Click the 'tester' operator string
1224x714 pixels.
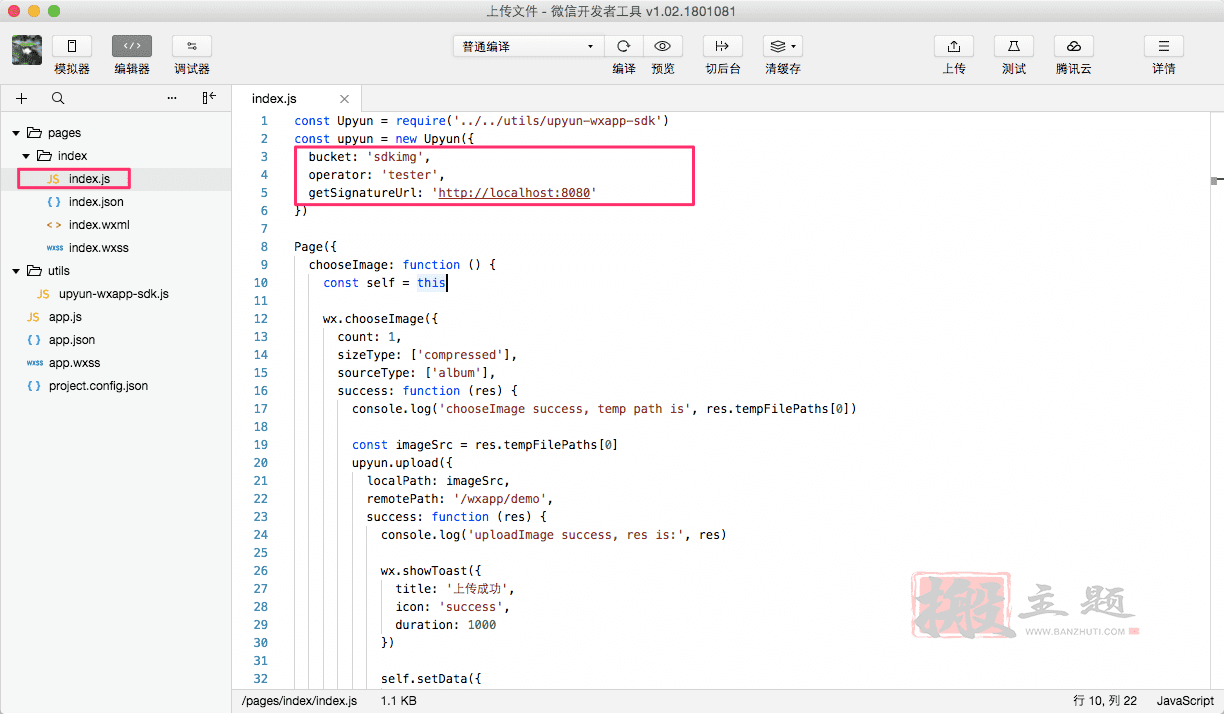pos(409,175)
